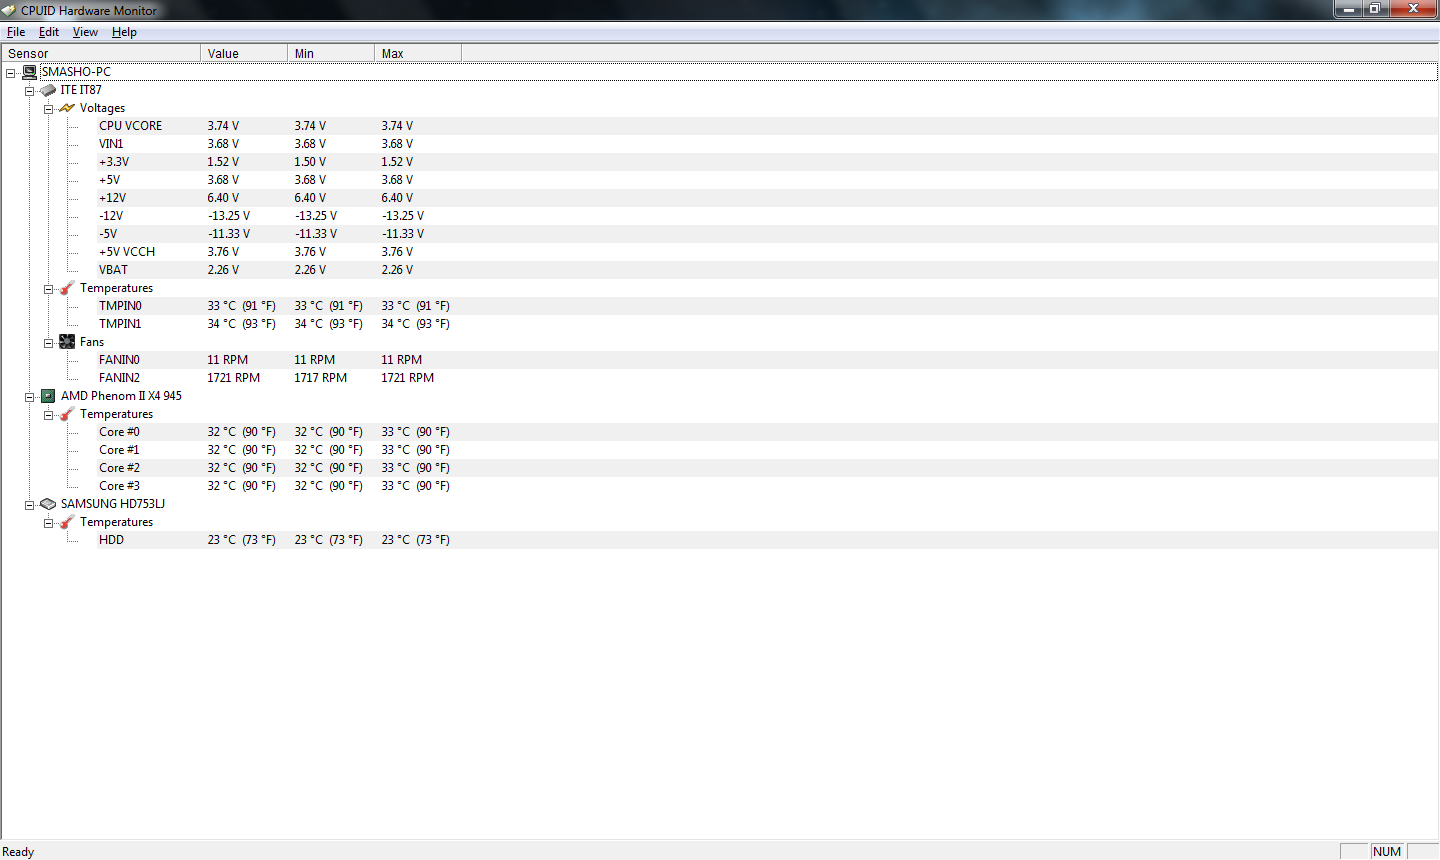The image size is (1440, 860).
Task: Select the Core #0 row
Action: point(767,432)
